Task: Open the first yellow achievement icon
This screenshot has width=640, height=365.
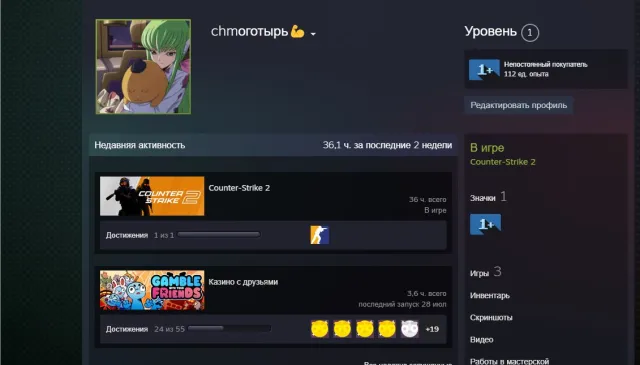Action: pyautogui.click(x=320, y=329)
